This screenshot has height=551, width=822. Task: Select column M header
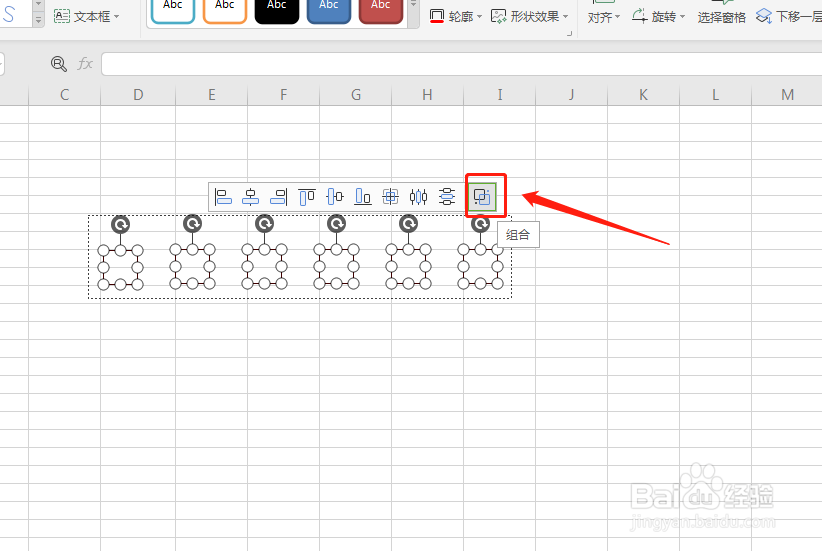click(x=787, y=95)
